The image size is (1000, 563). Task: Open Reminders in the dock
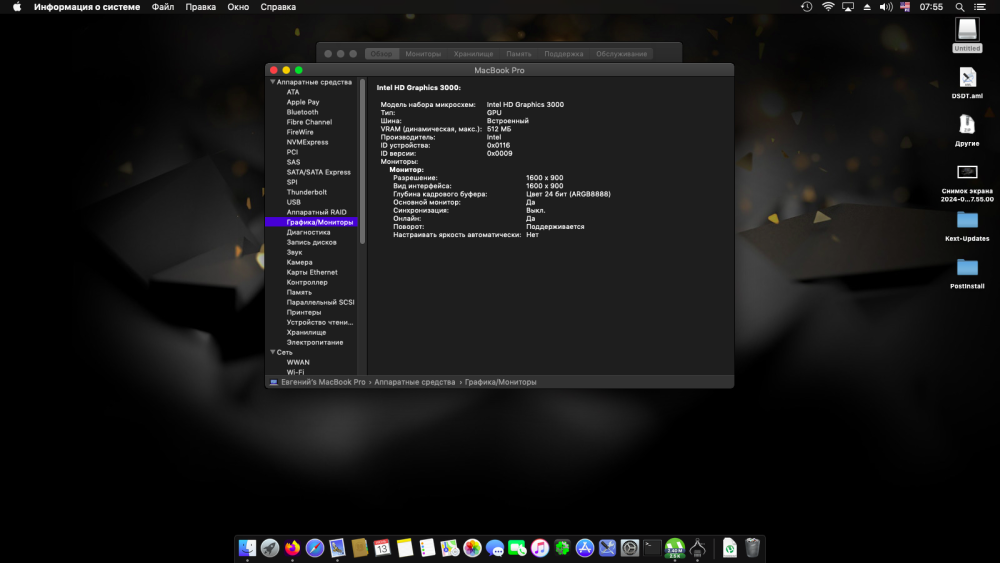427,548
